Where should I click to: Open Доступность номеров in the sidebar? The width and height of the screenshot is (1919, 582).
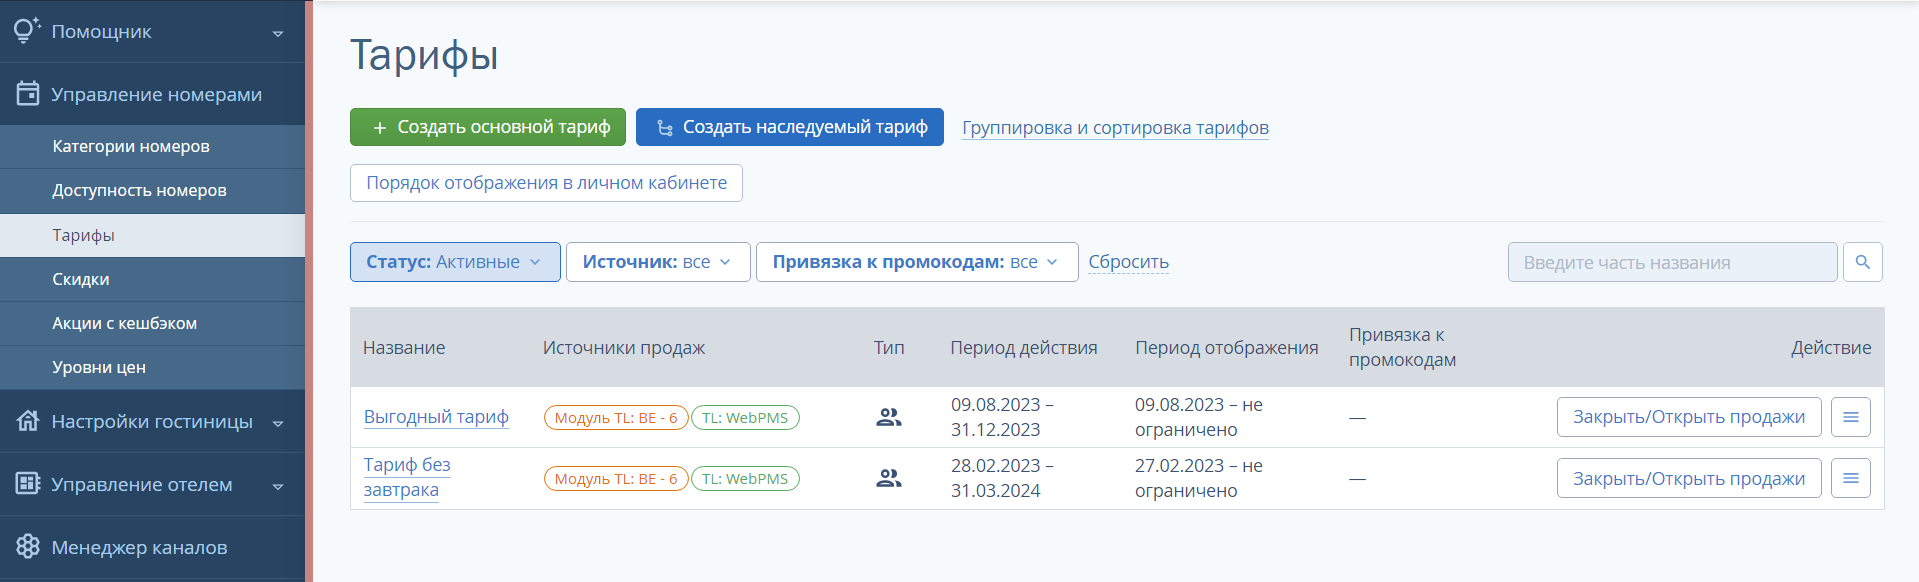152,190
